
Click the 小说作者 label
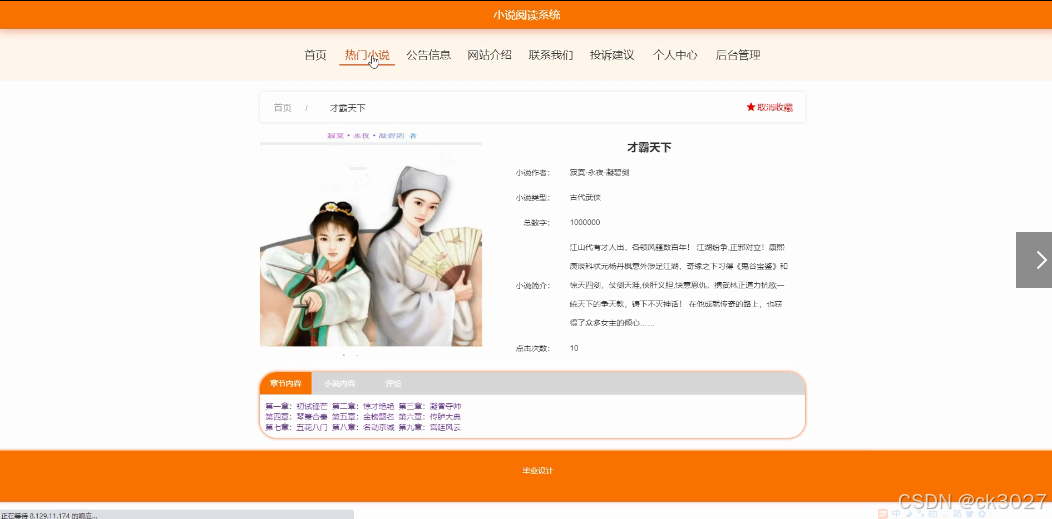coord(533,172)
